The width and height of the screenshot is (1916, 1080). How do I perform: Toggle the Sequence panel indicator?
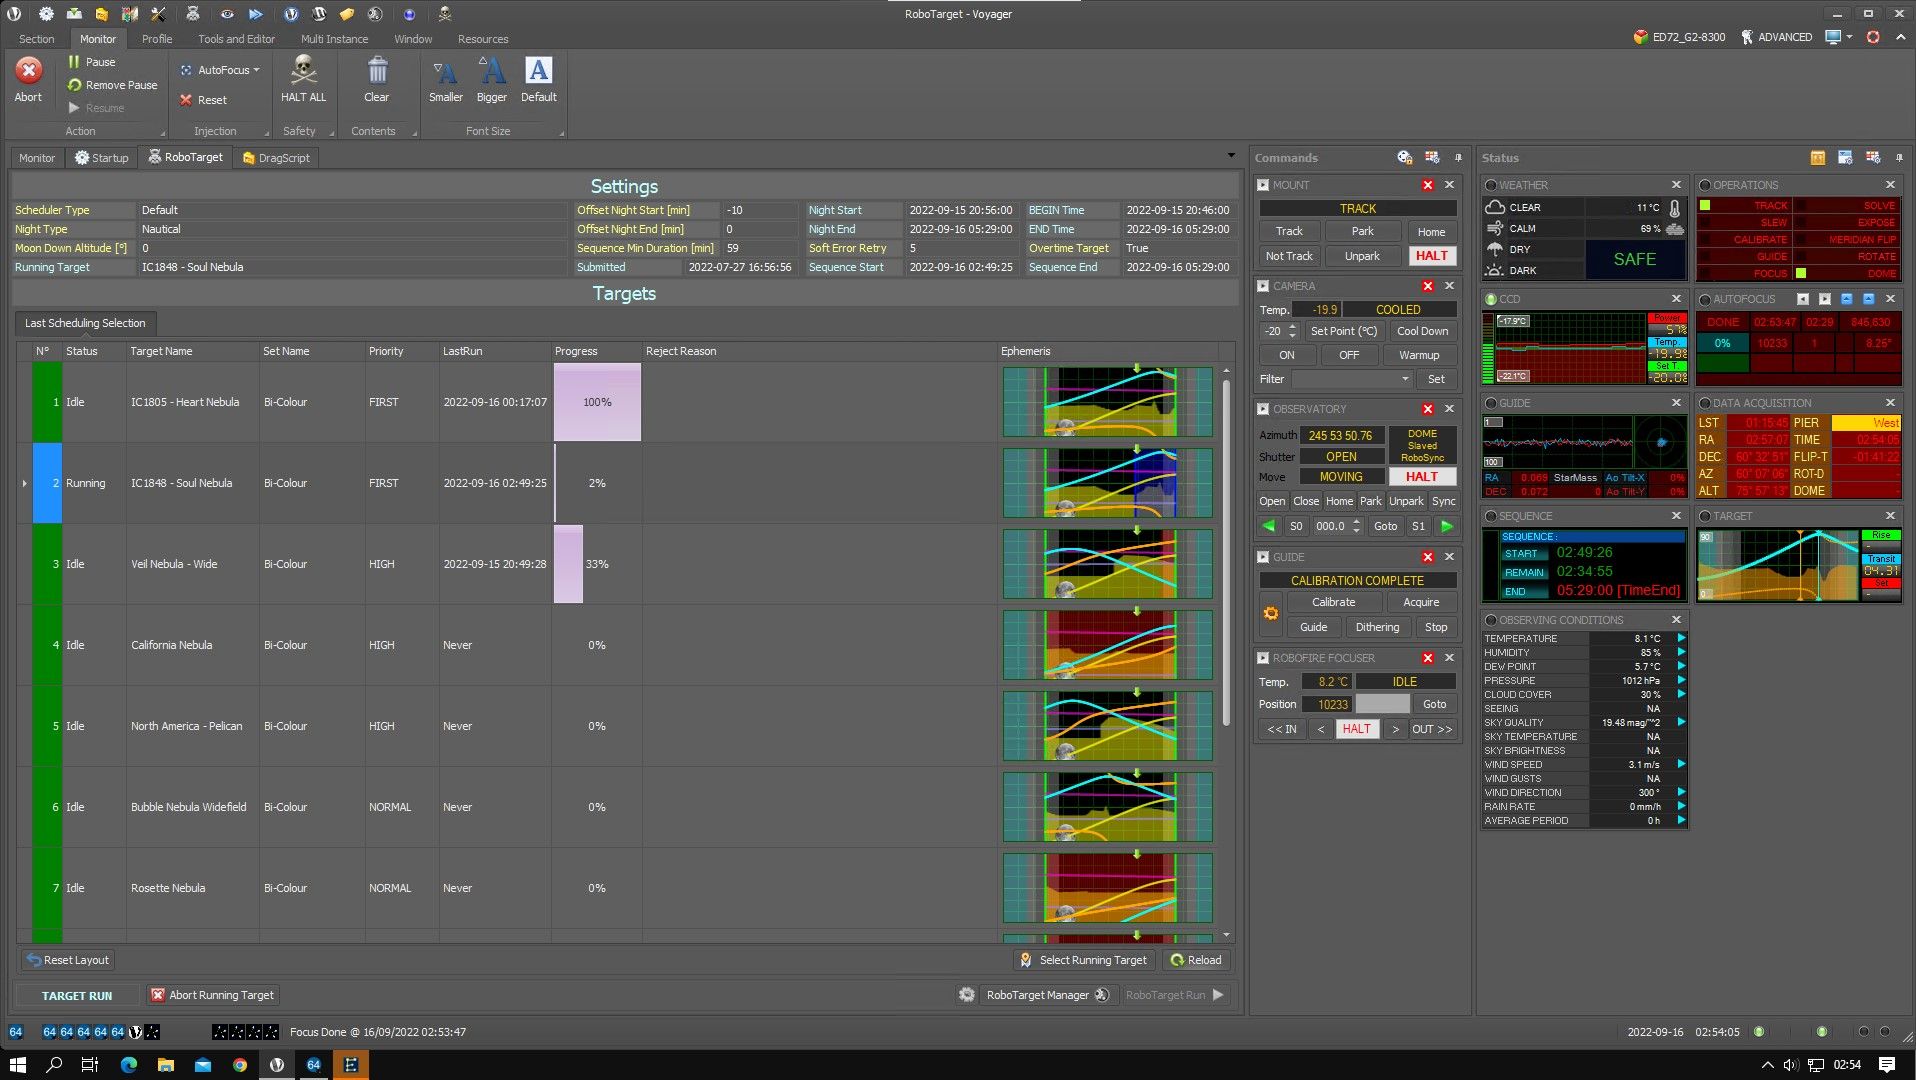pos(1491,516)
